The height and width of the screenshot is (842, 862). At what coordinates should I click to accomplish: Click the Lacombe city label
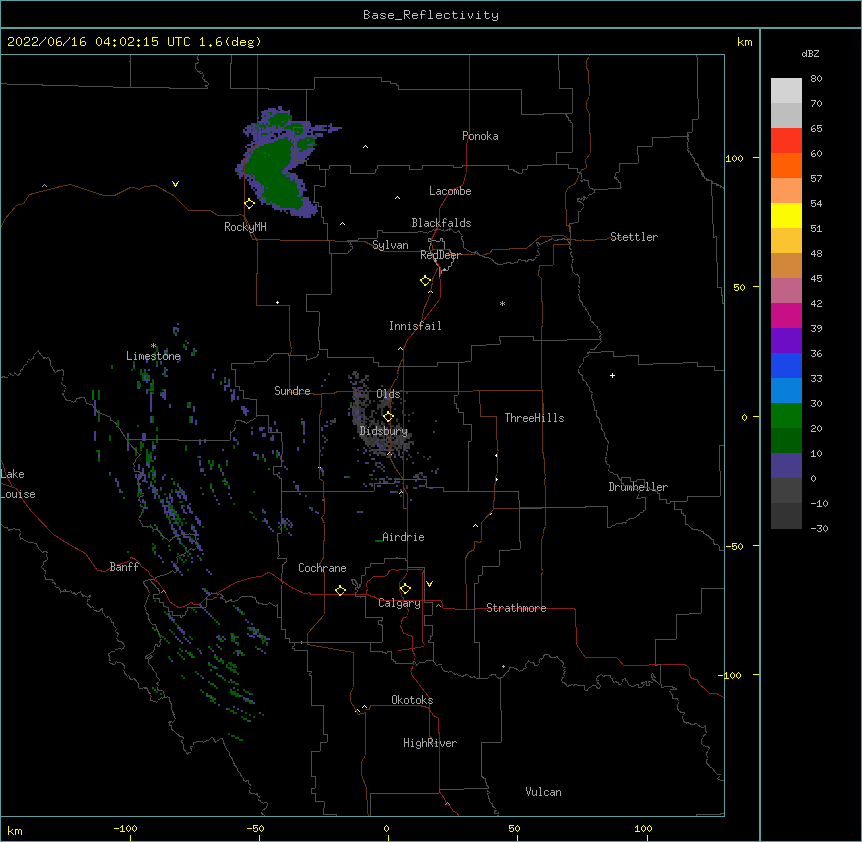(x=450, y=191)
